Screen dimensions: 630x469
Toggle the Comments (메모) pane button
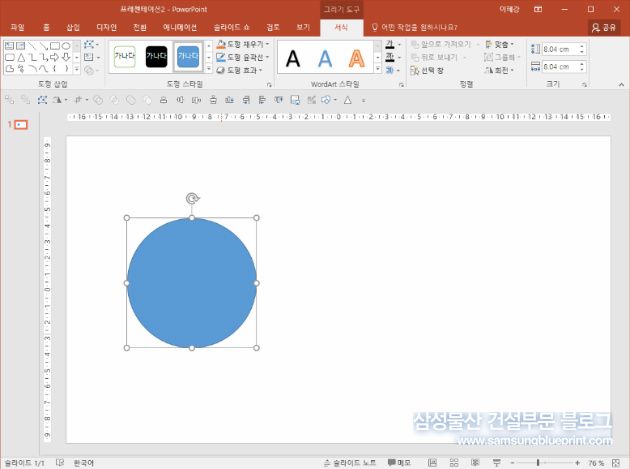(x=399, y=463)
